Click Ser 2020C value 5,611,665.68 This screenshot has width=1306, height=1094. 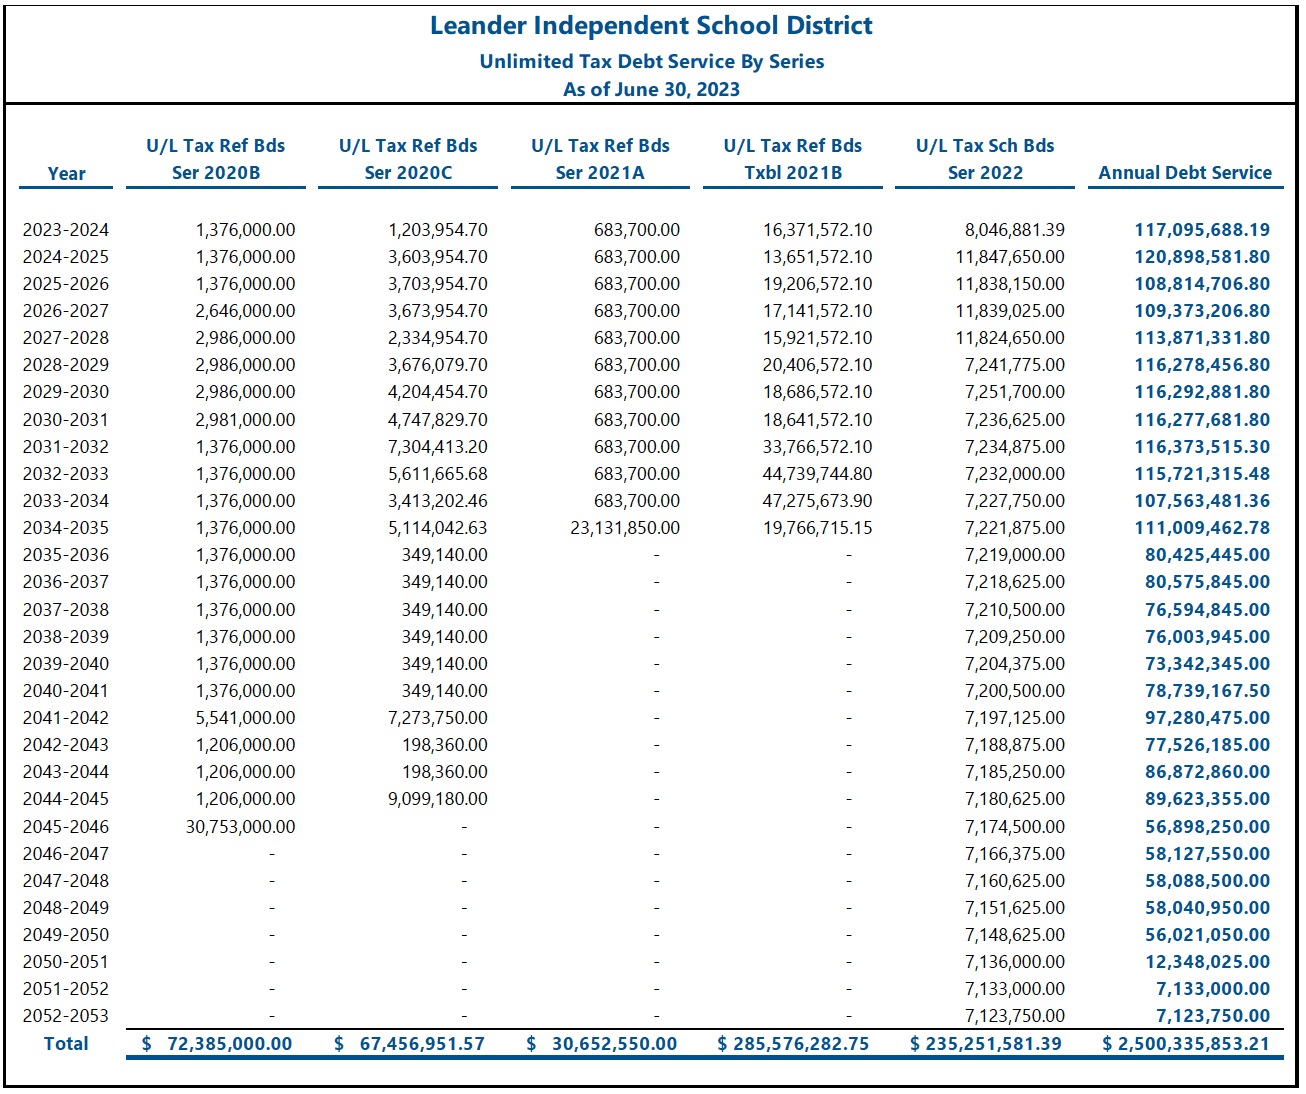pyautogui.click(x=438, y=474)
